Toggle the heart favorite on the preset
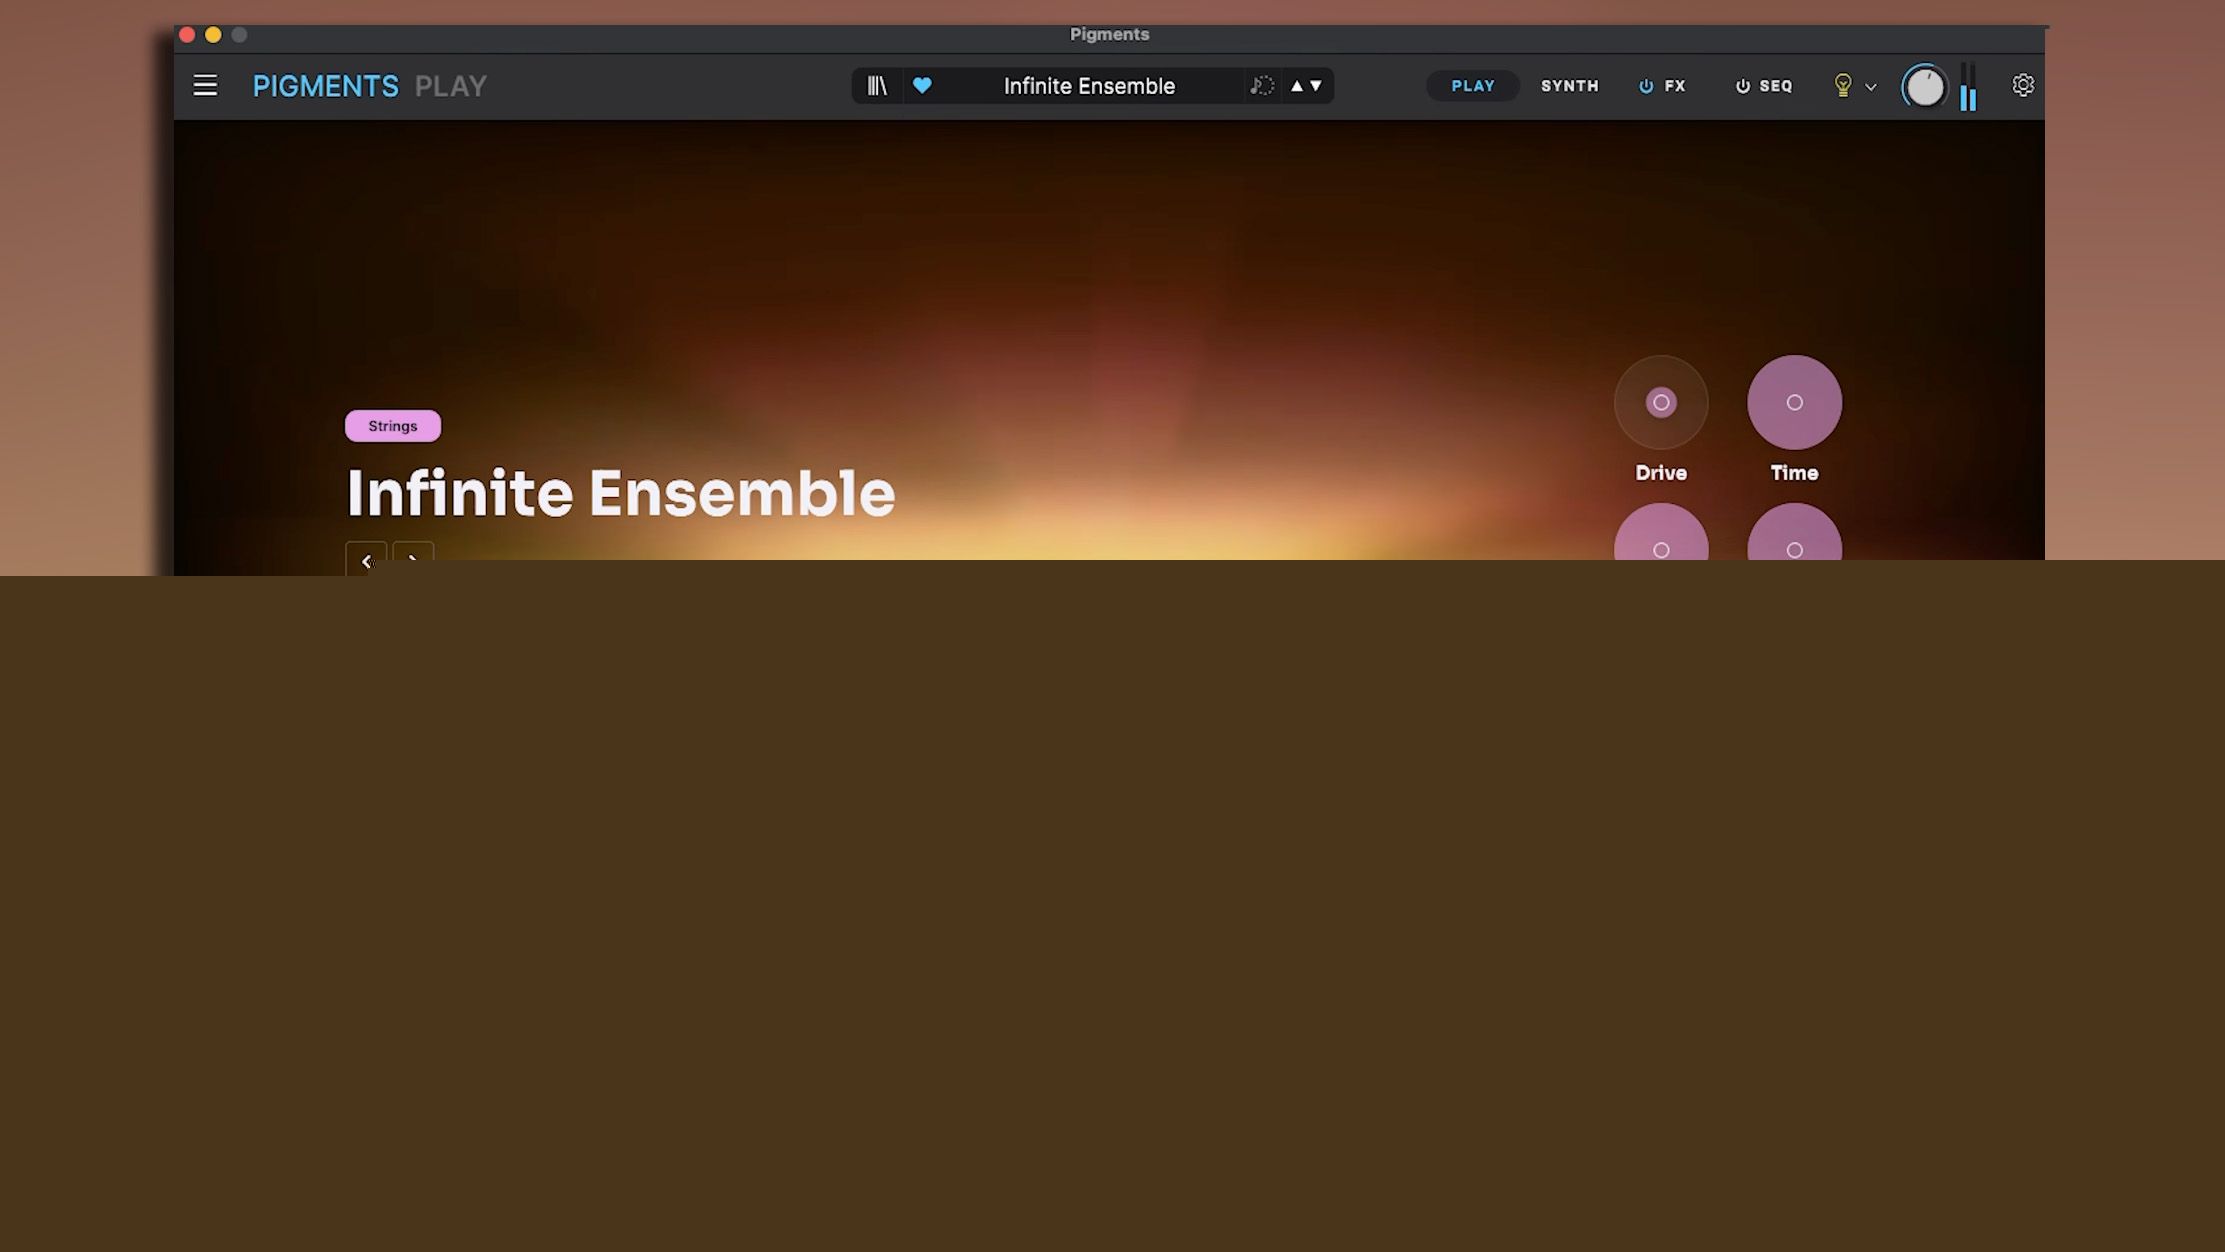The height and width of the screenshot is (1252, 2225). click(922, 85)
